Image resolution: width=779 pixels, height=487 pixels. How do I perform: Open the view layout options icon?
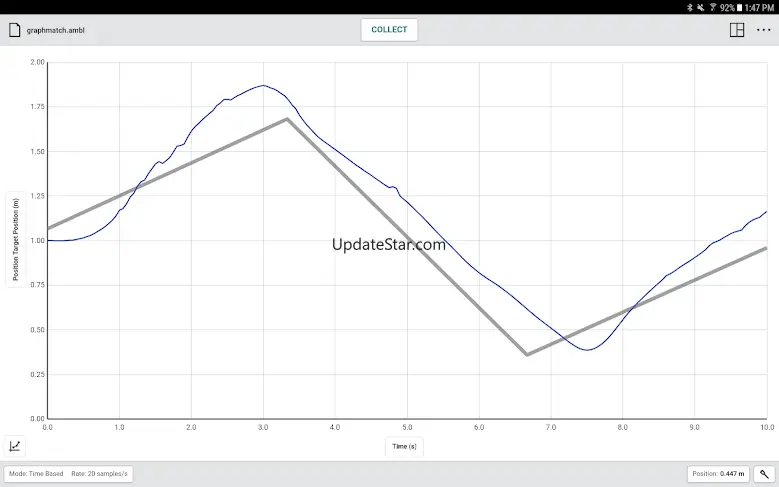[737, 30]
